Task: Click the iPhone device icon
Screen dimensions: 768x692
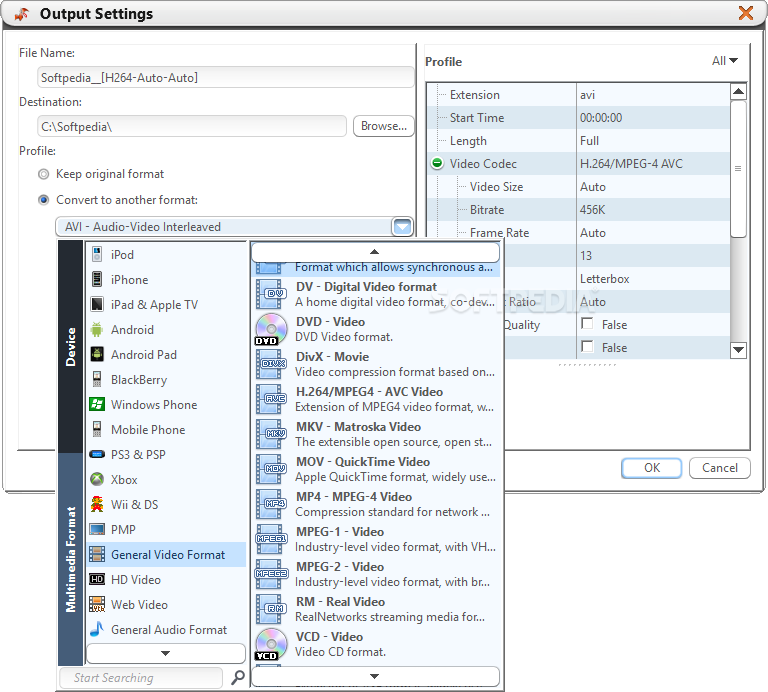Action: pyautogui.click(x=97, y=279)
